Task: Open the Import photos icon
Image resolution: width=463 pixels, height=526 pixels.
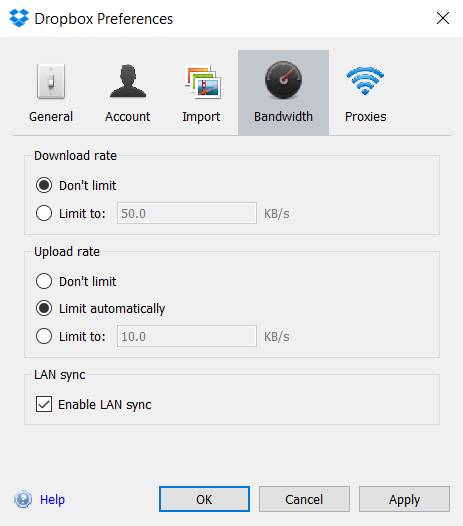Action: point(202,82)
